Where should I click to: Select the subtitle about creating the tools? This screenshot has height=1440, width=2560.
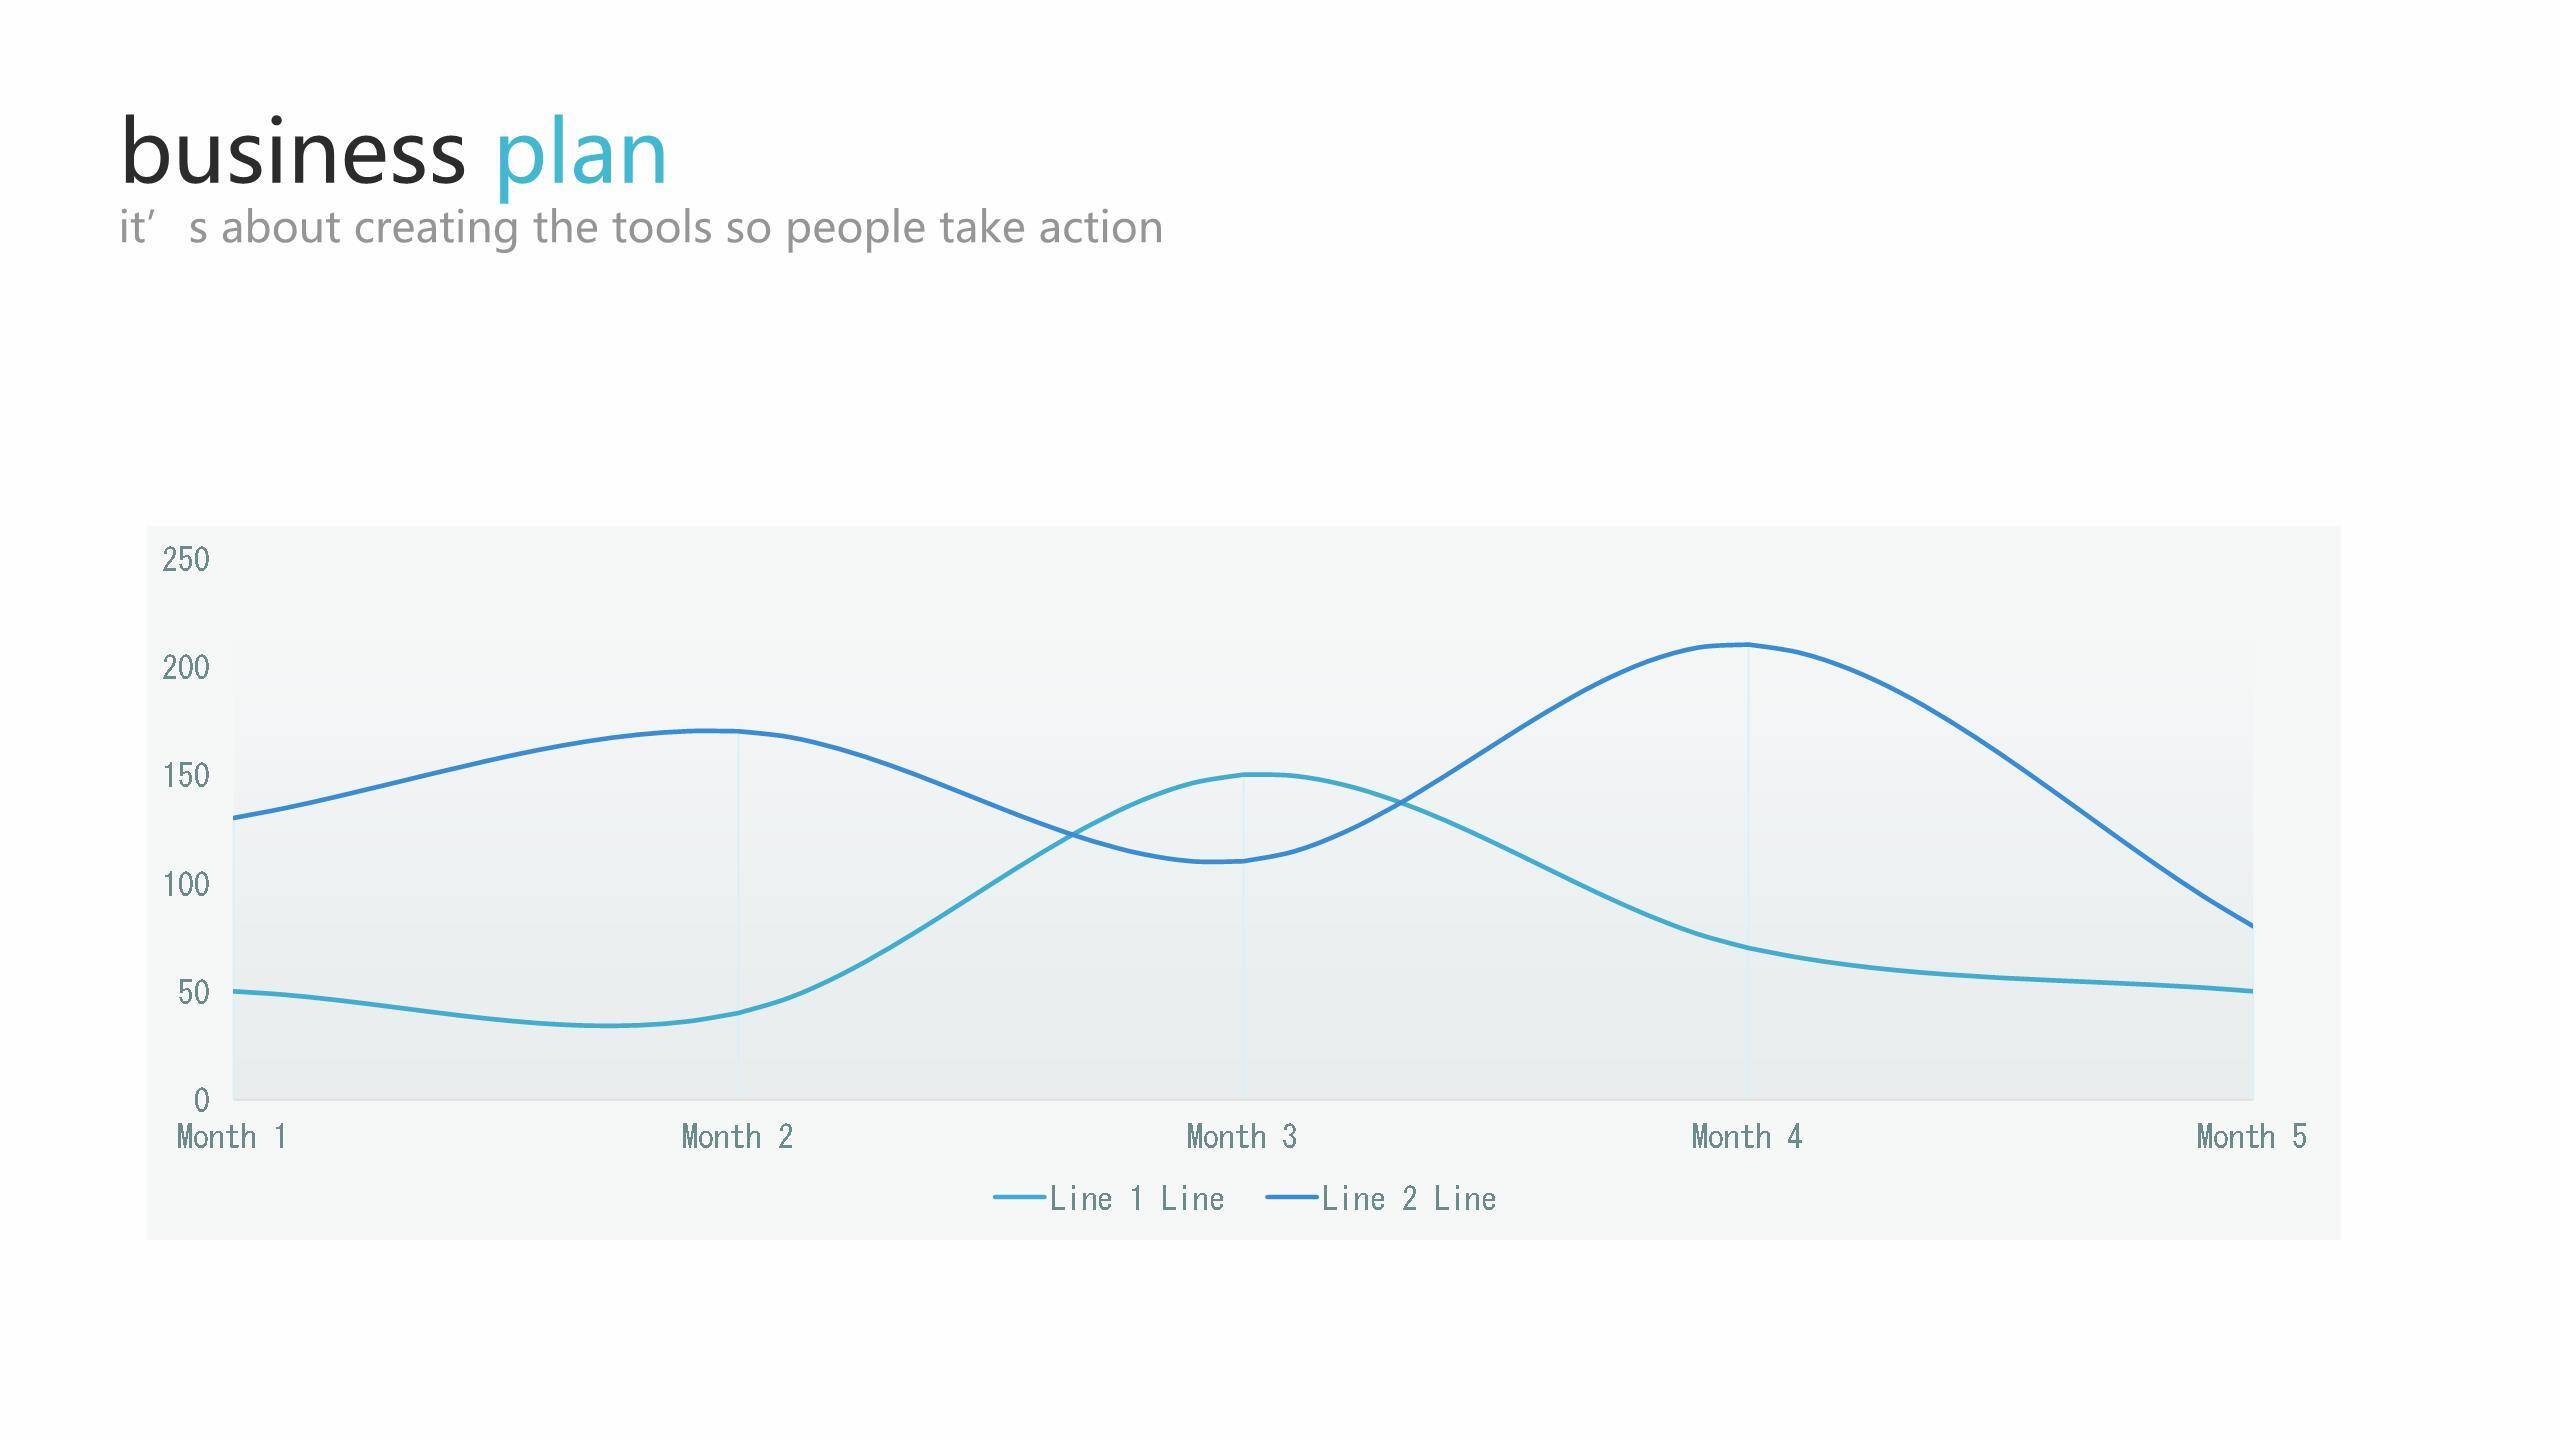click(641, 228)
